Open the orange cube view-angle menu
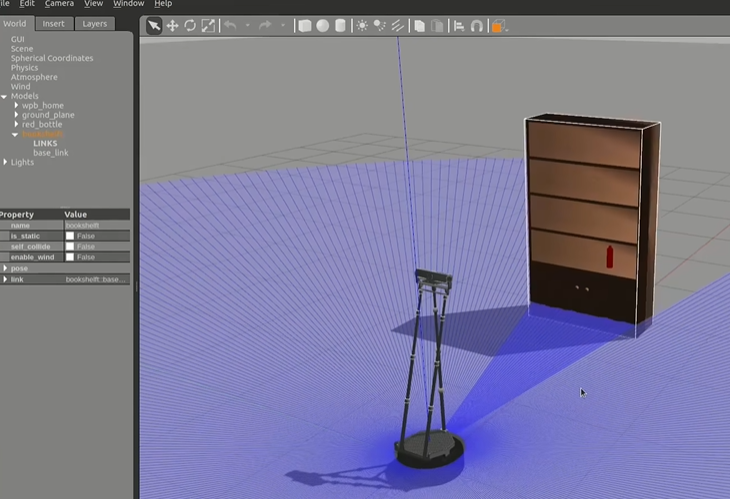 499,27
